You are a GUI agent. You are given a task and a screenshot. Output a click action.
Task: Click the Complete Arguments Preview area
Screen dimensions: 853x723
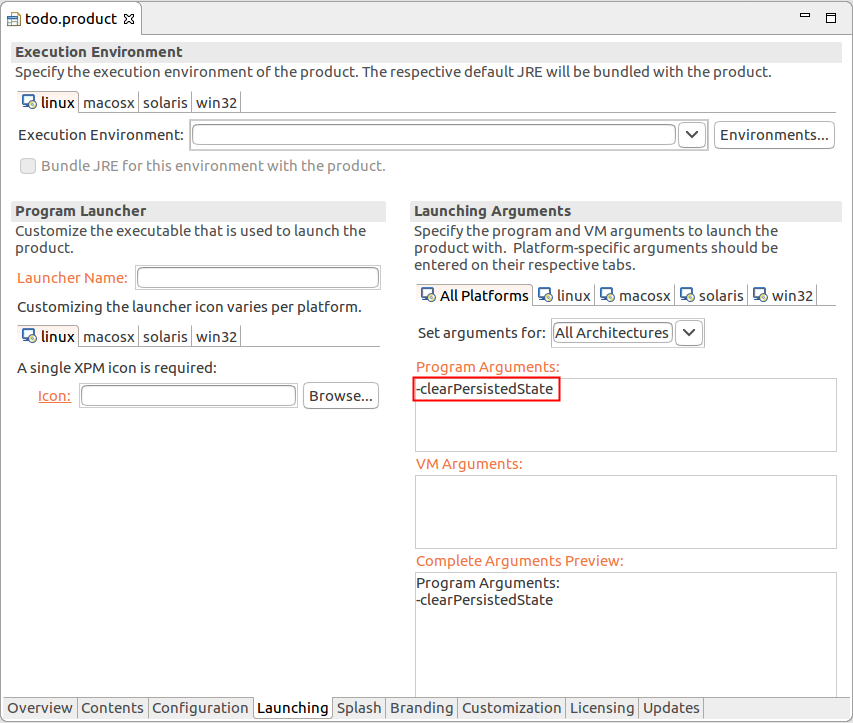click(x=626, y=634)
